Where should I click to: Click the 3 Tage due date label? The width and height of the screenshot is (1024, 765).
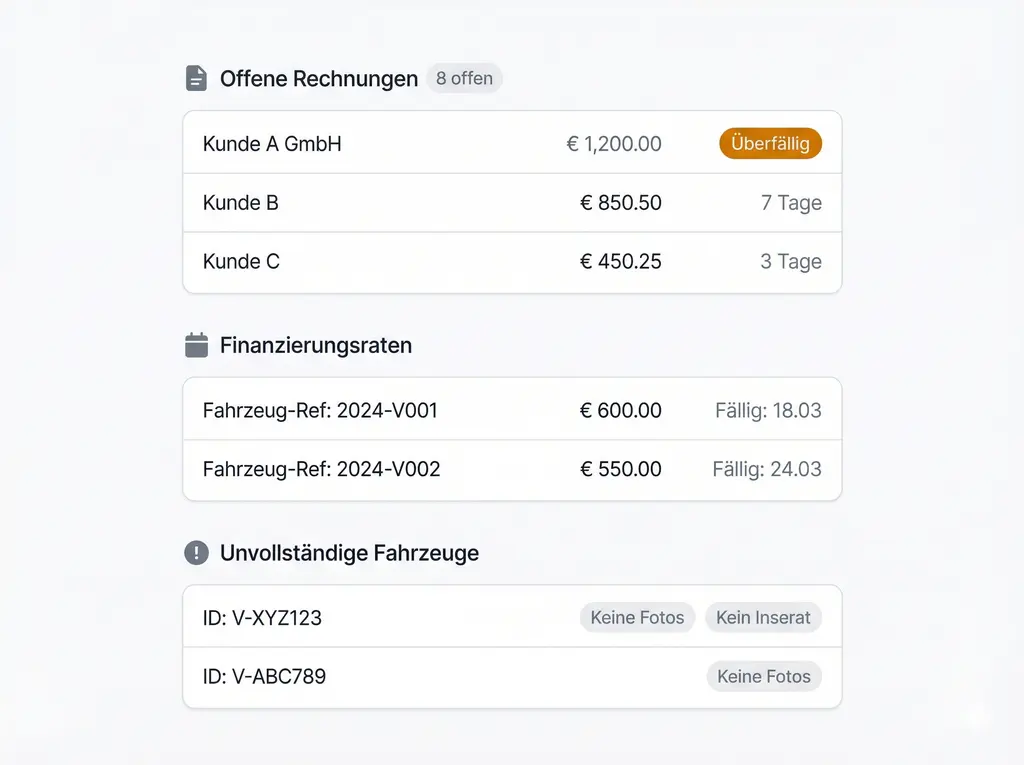point(790,262)
